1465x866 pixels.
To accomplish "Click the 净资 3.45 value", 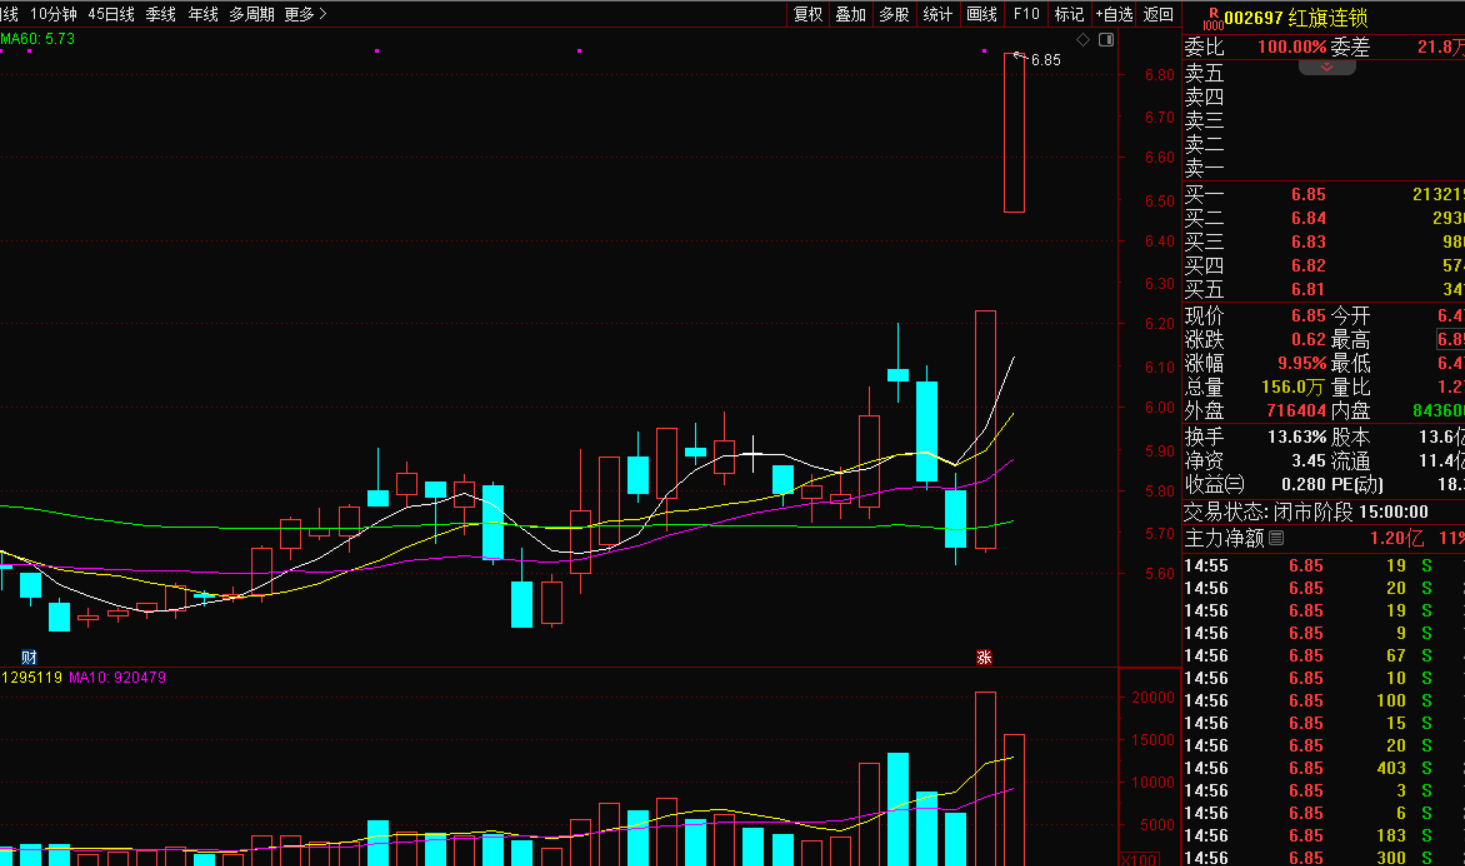I will point(1308,461).
